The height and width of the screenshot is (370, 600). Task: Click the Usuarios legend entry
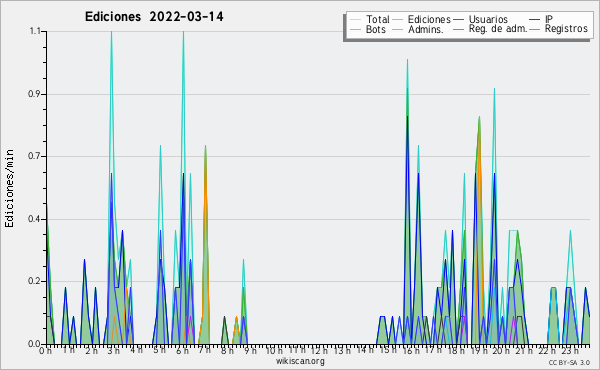click(x=488, y=19)
